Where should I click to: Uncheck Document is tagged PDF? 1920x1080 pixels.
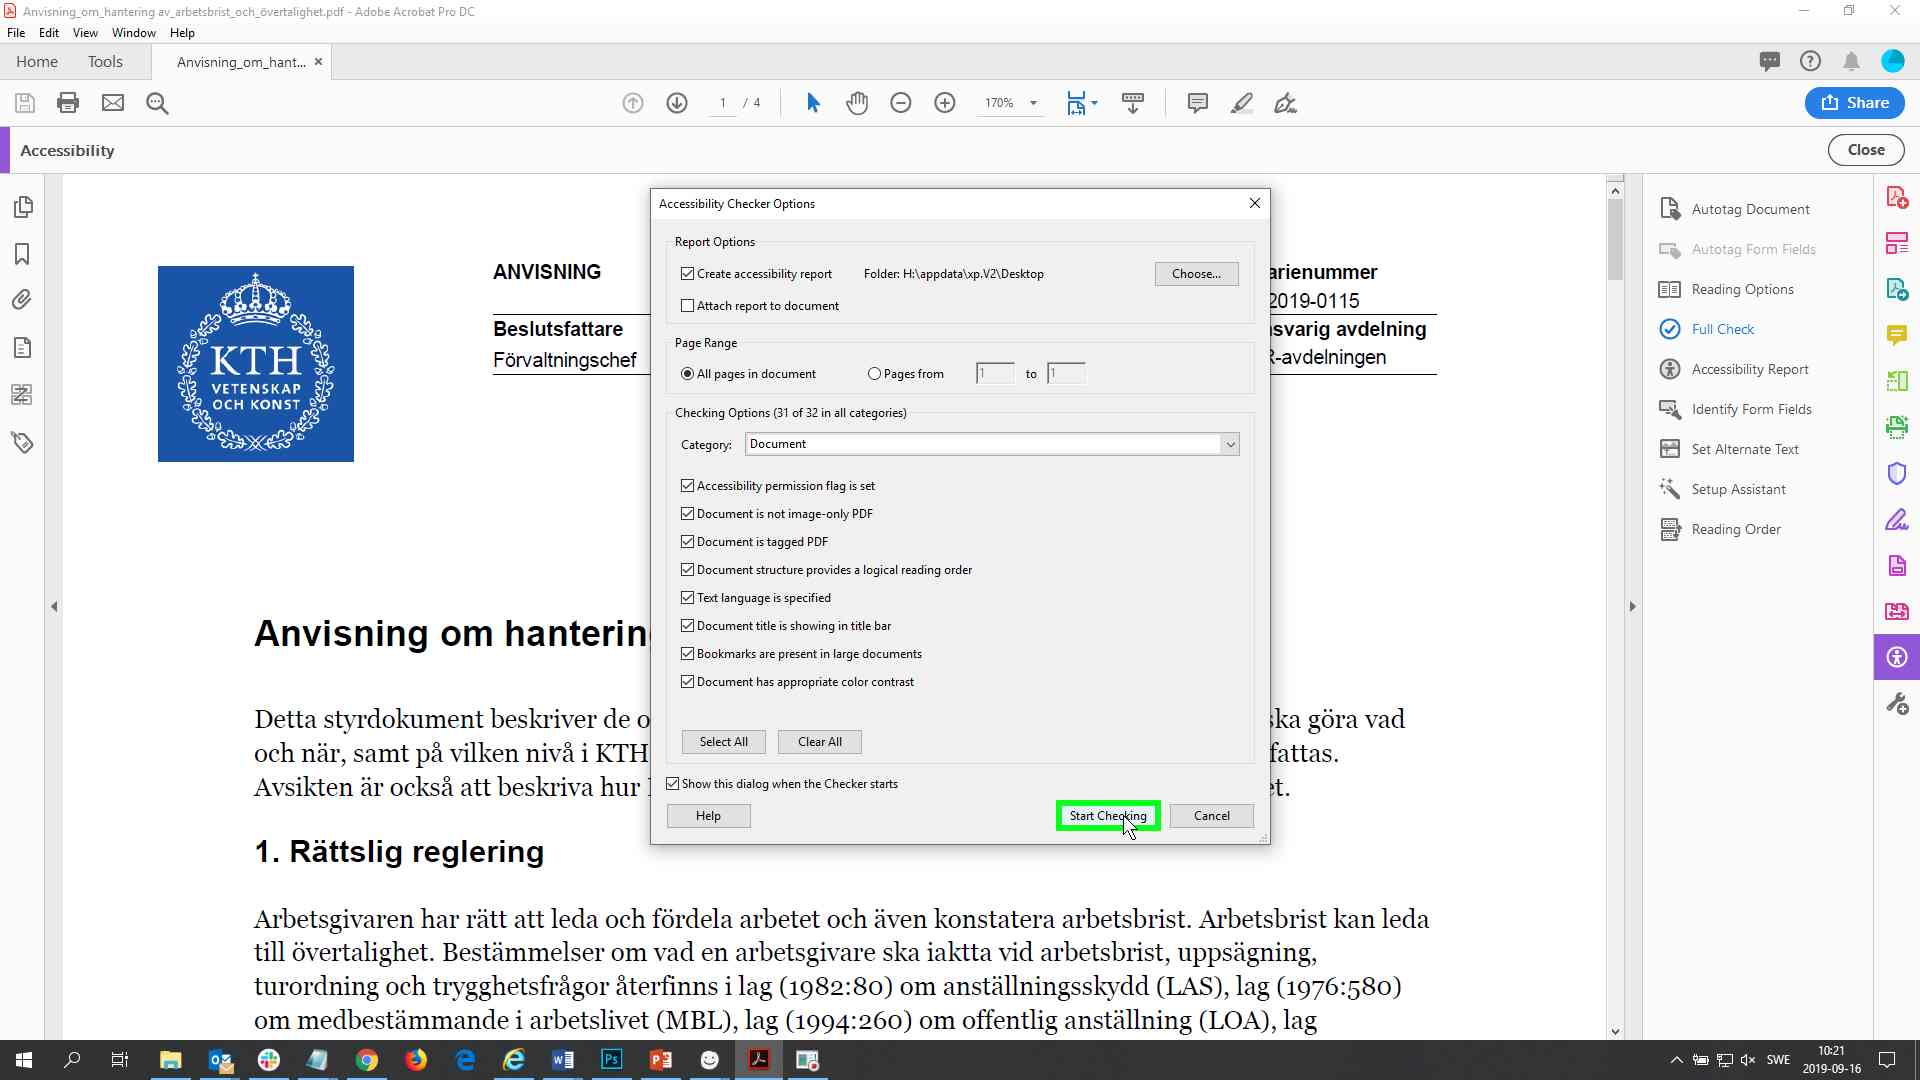[687, 542]
